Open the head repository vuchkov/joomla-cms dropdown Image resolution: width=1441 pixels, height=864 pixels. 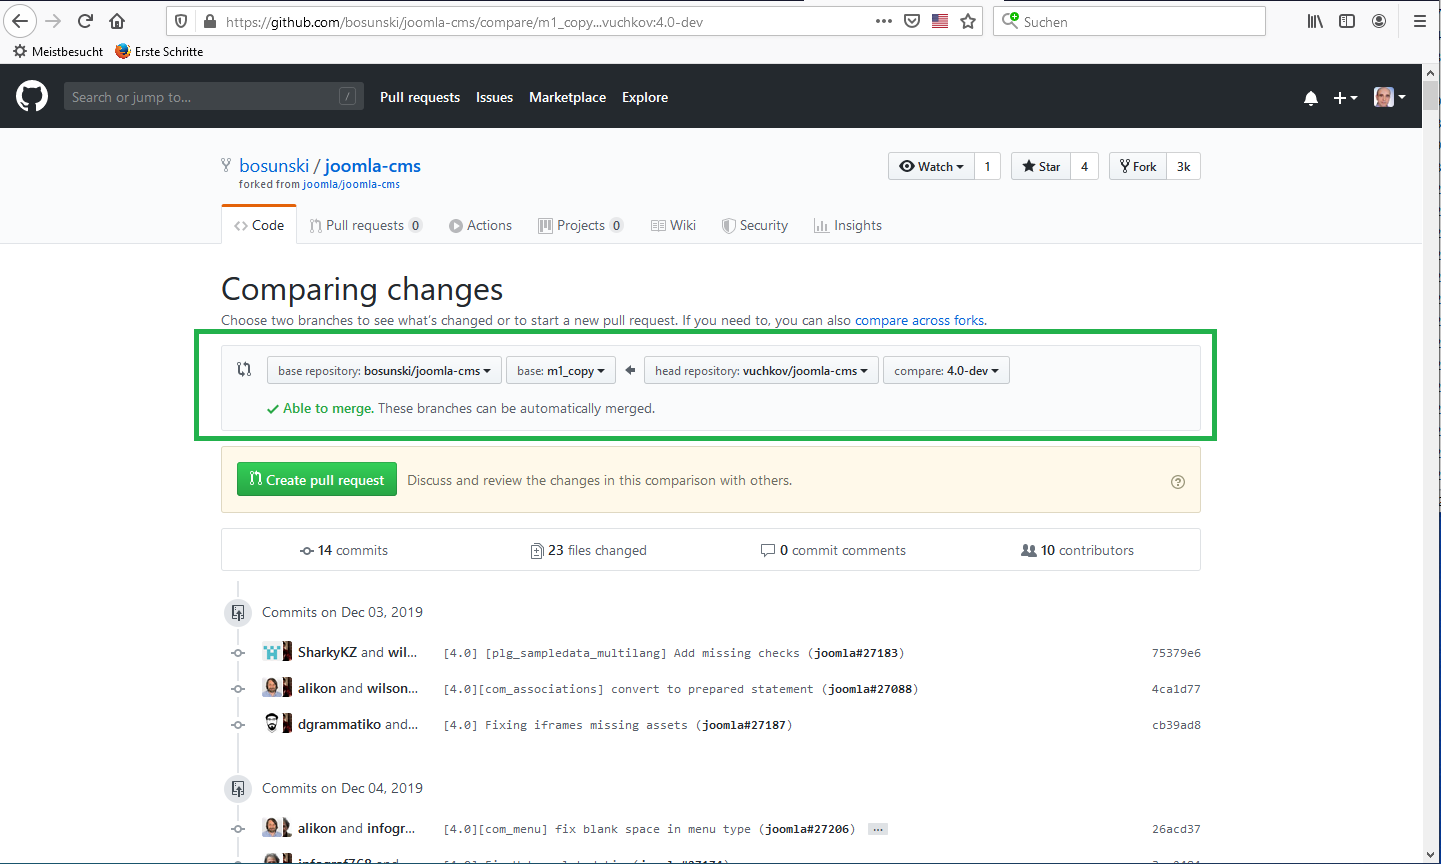pyautogui.click(x=761, y=371)
